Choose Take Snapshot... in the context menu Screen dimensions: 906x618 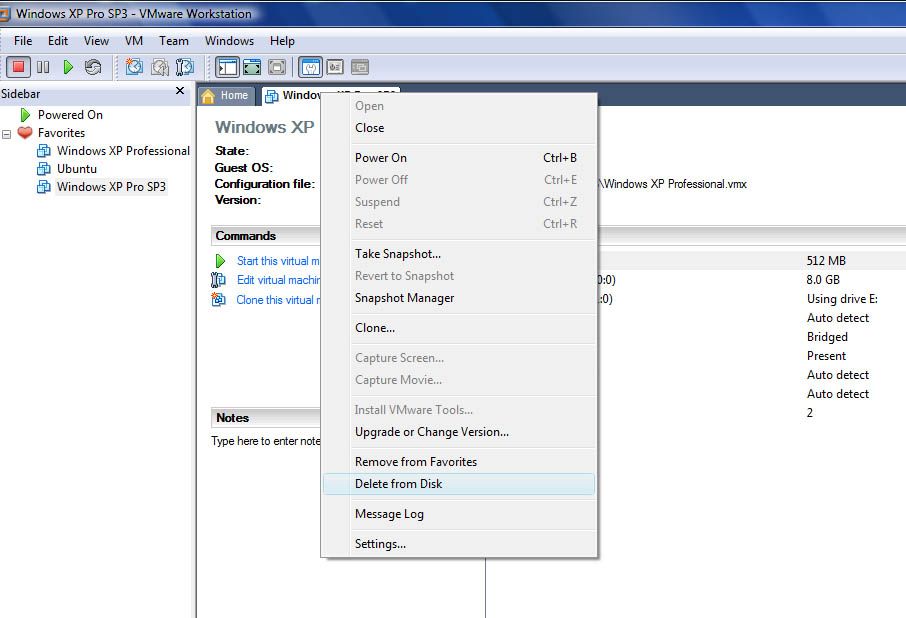point(459,254)
